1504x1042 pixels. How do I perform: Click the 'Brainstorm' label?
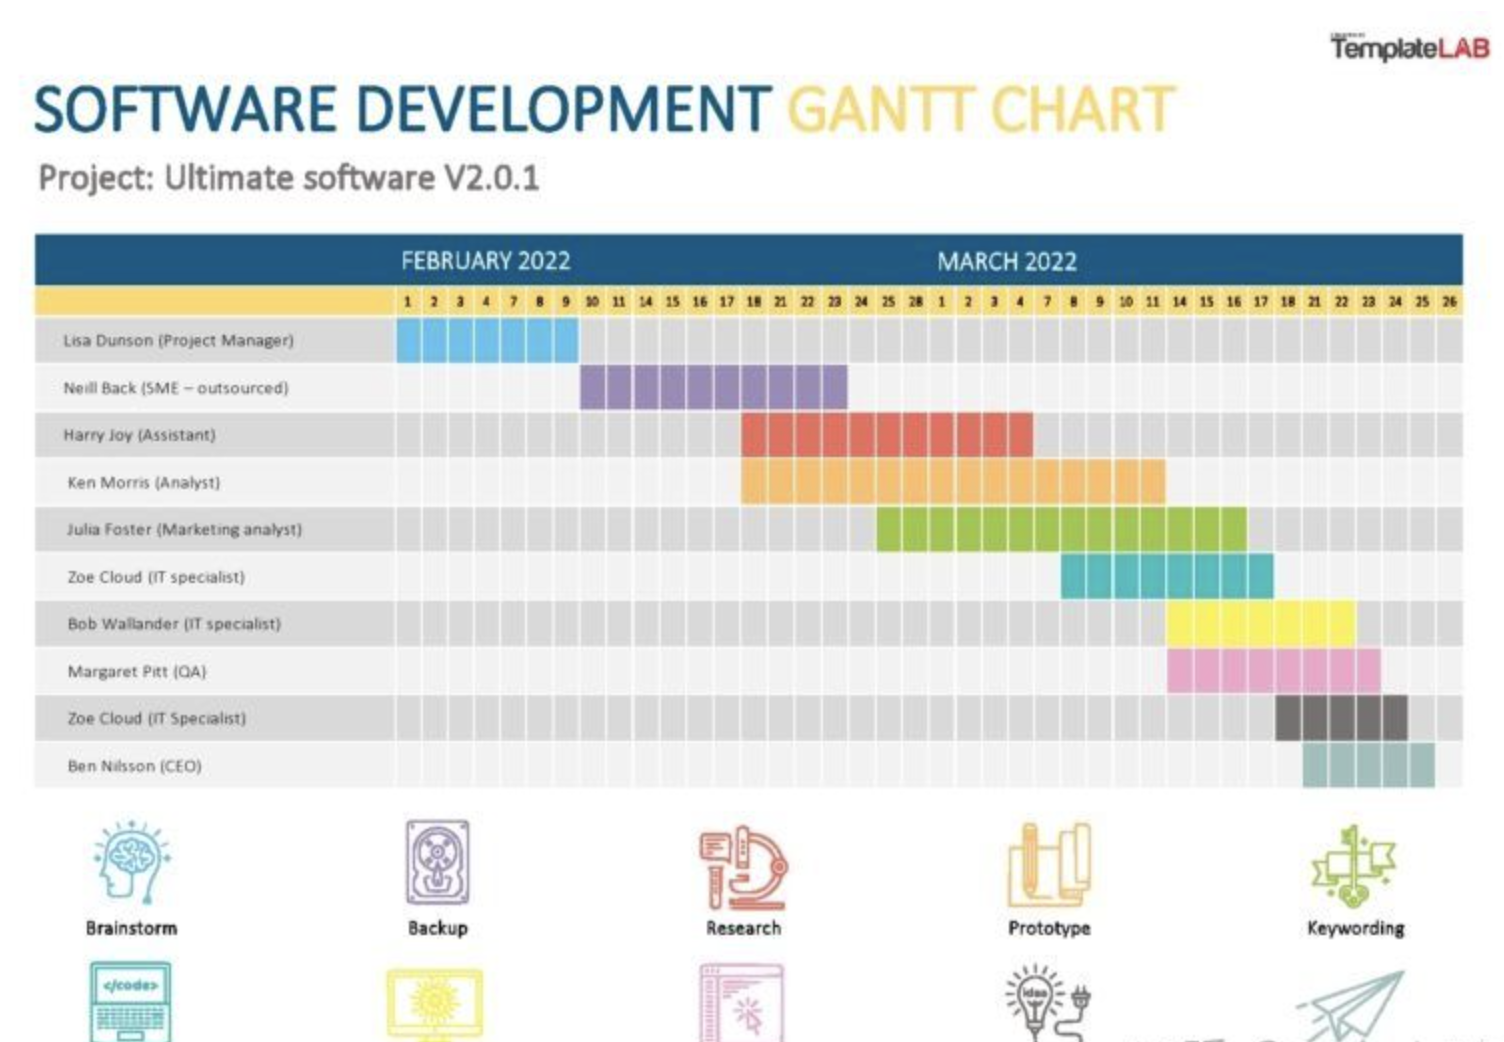pos(131,928)
